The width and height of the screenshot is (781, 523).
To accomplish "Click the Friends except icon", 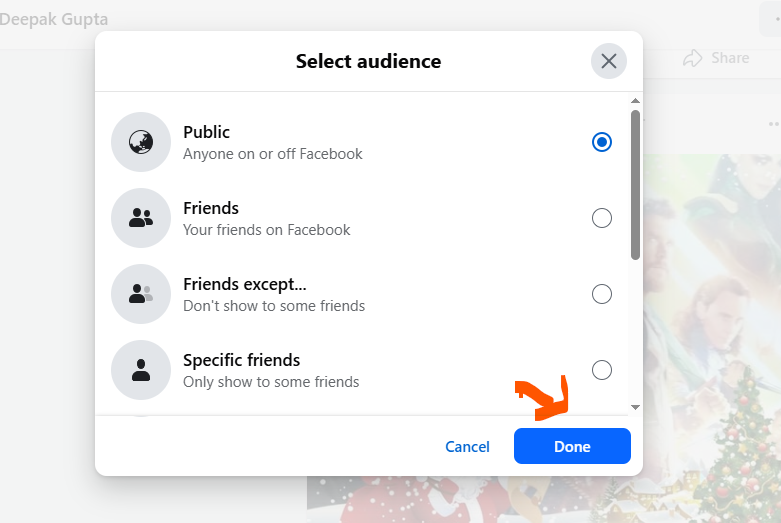I will click(141, 294).
